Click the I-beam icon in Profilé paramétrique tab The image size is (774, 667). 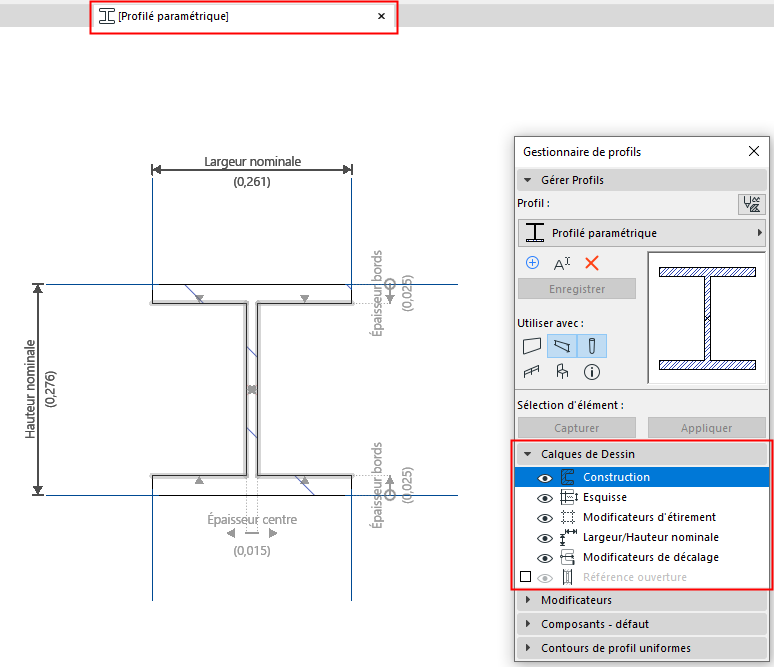click(107, 16)
